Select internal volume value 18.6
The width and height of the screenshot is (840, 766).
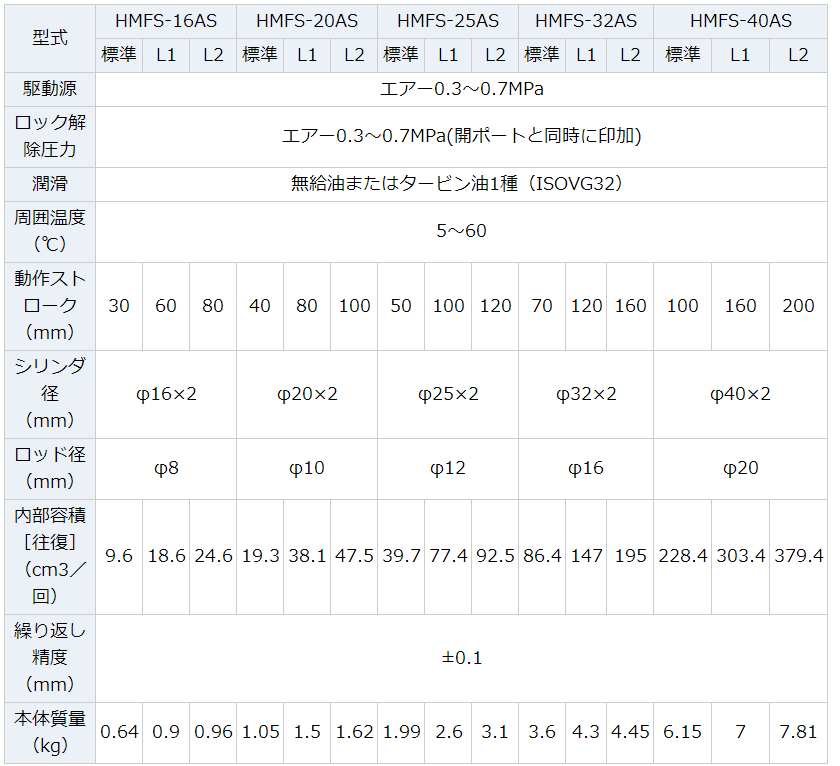[x=166, y=557]
